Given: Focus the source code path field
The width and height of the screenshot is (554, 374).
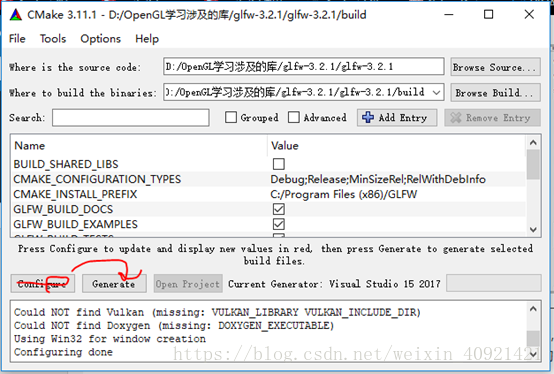Looking at the screenshot, I should (303, 66).
